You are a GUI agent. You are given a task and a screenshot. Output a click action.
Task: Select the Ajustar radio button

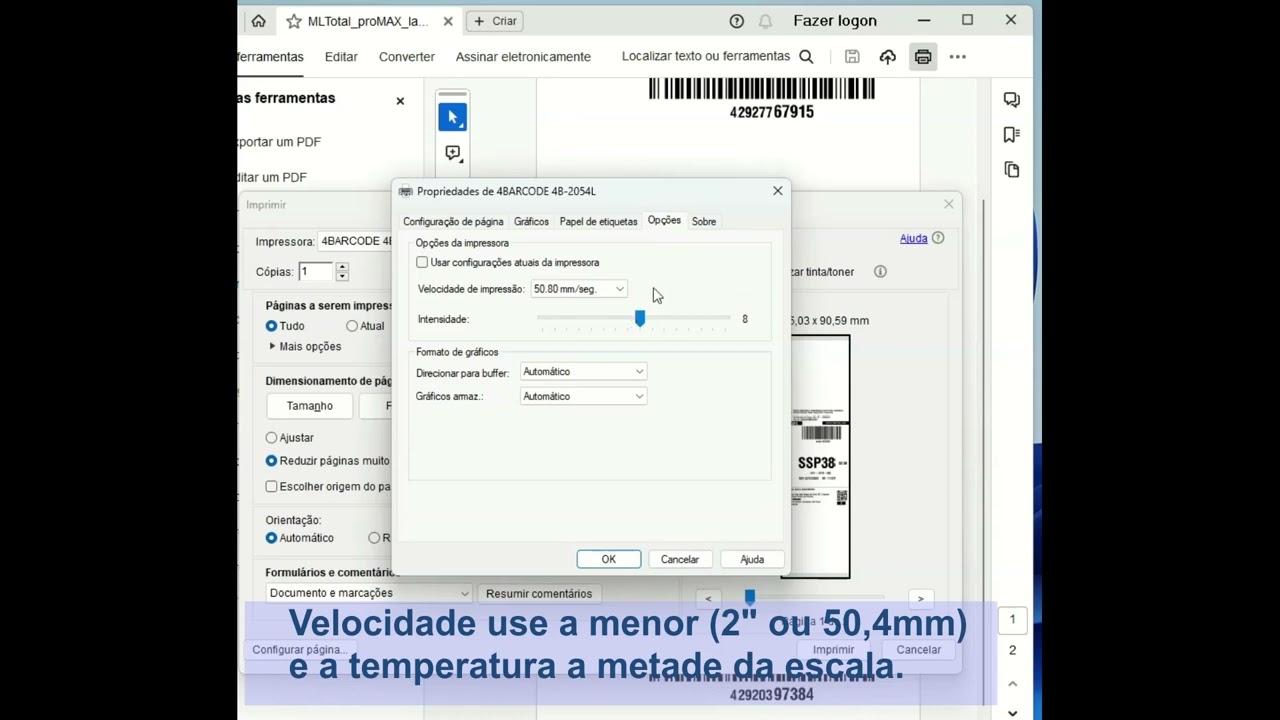271,438
